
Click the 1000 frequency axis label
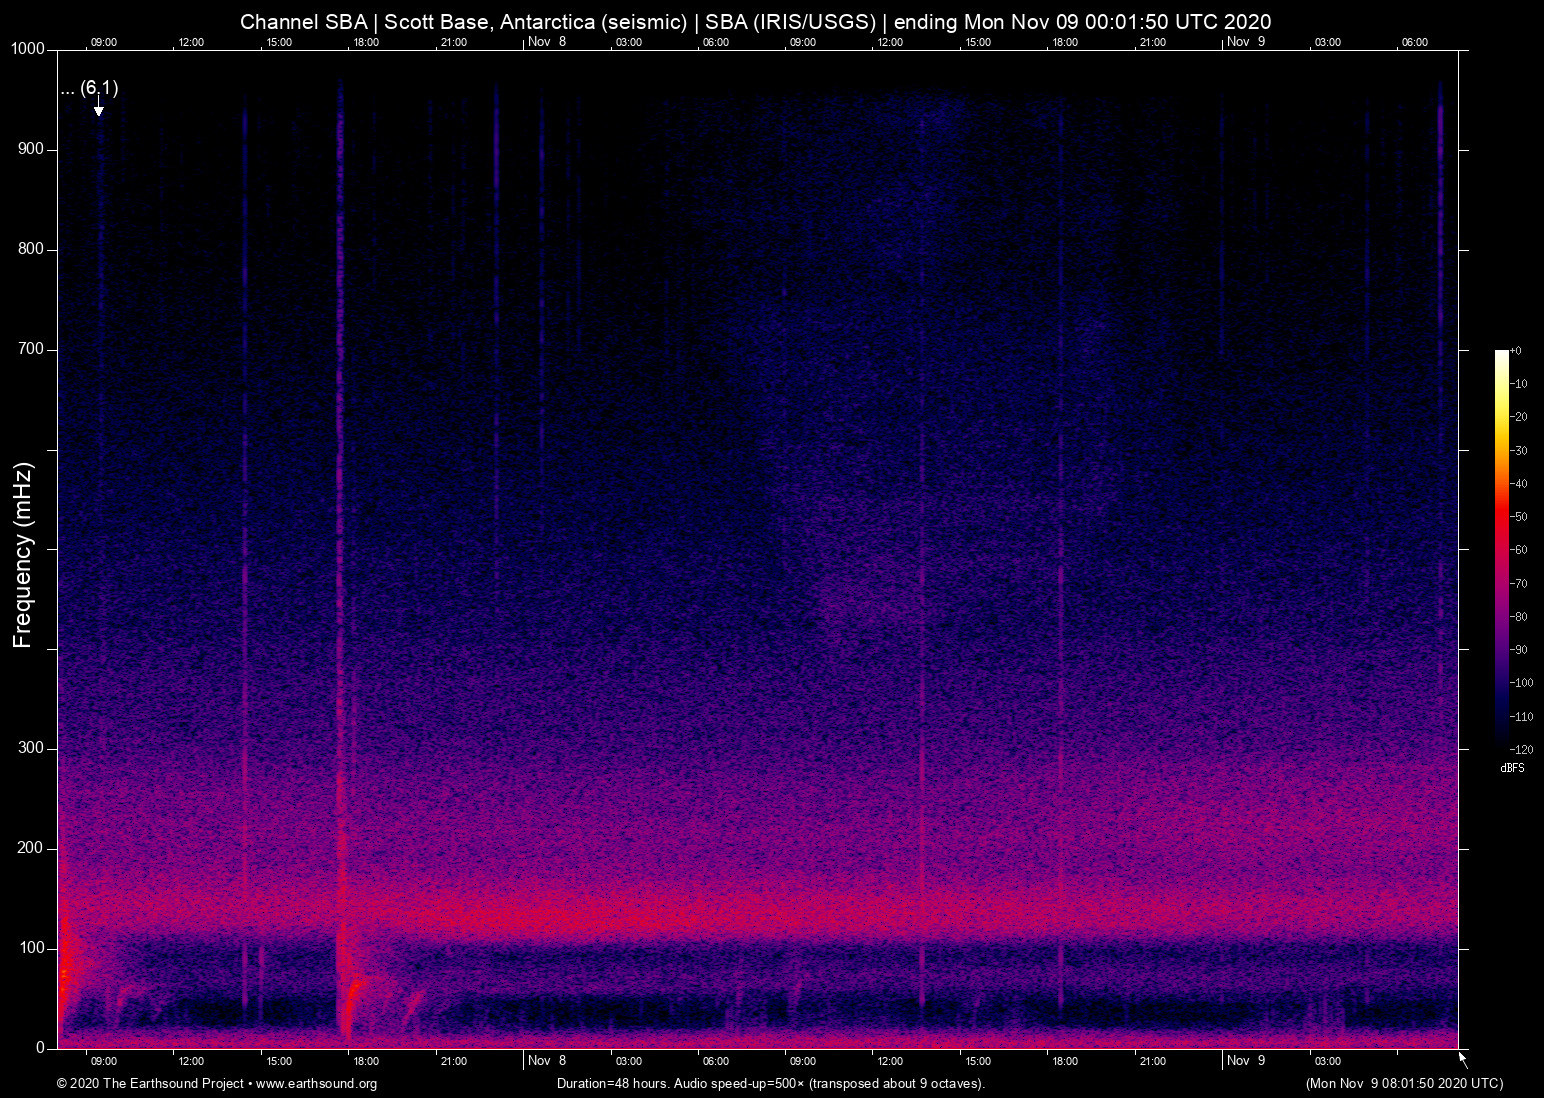(27, 49)
